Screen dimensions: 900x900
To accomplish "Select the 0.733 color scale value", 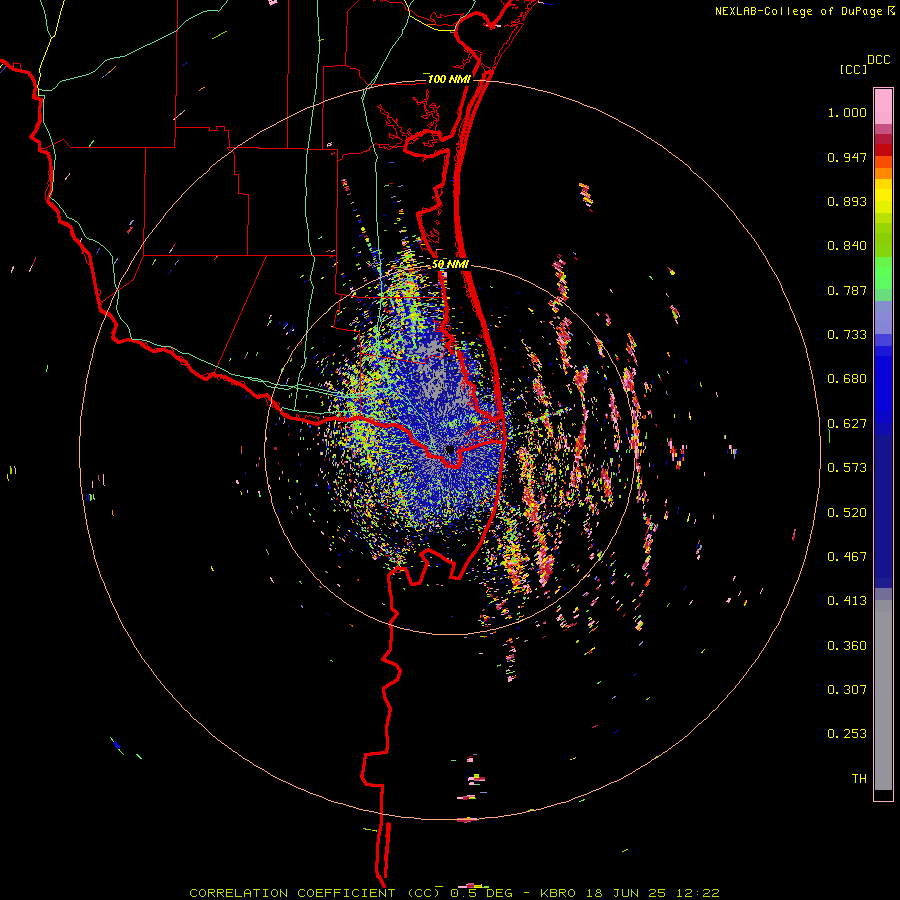I will (847, 335).
